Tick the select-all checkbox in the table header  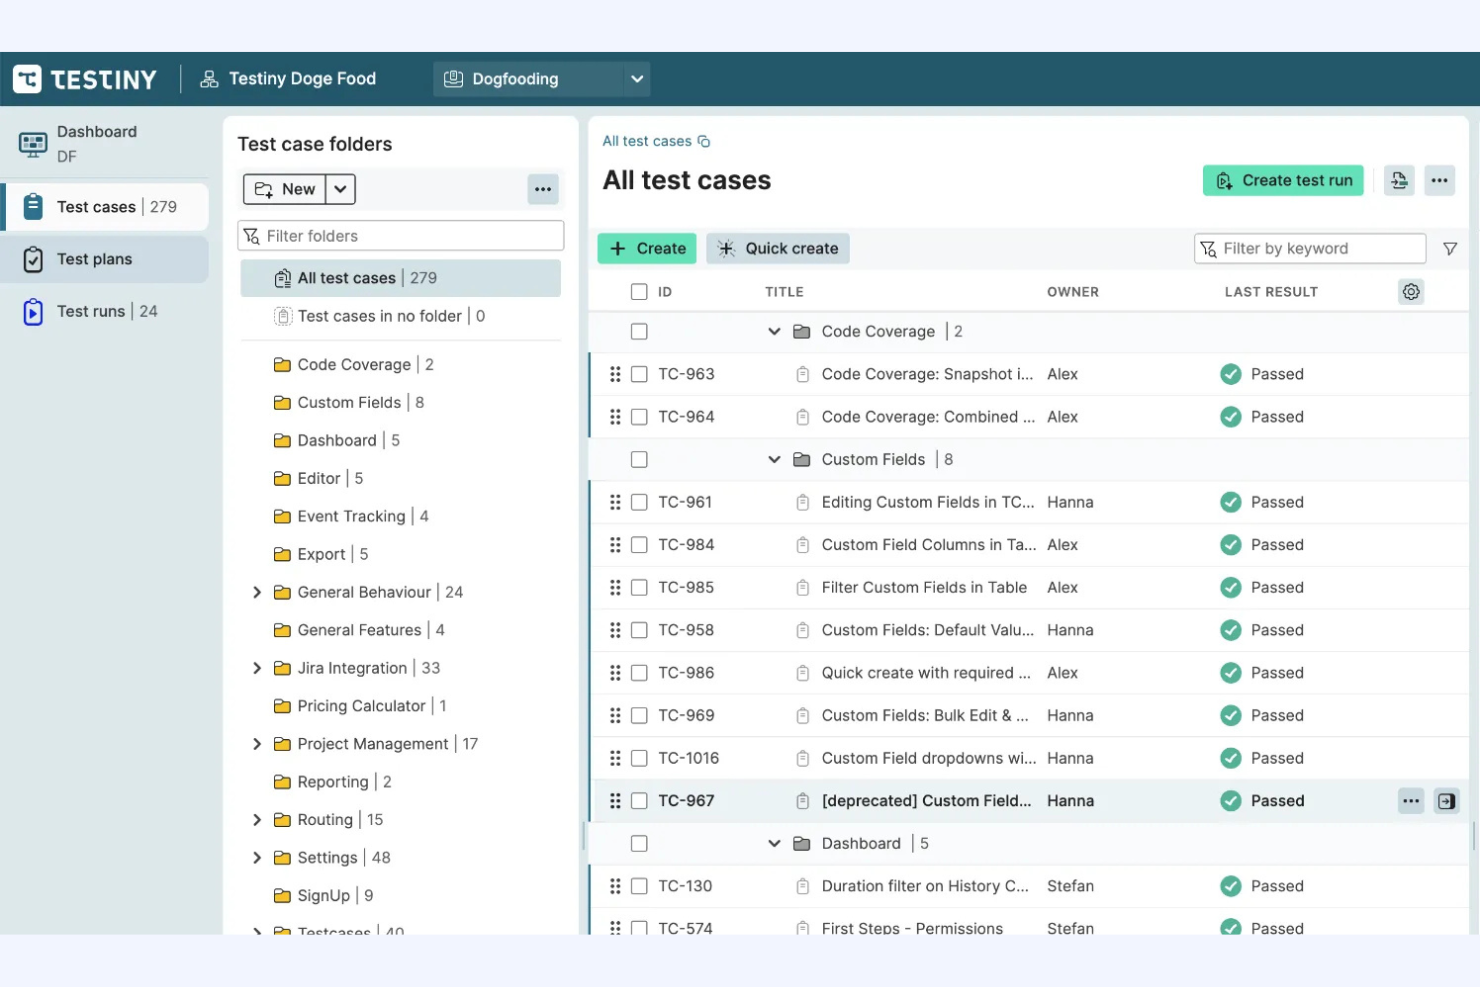[x=639, y=291]
